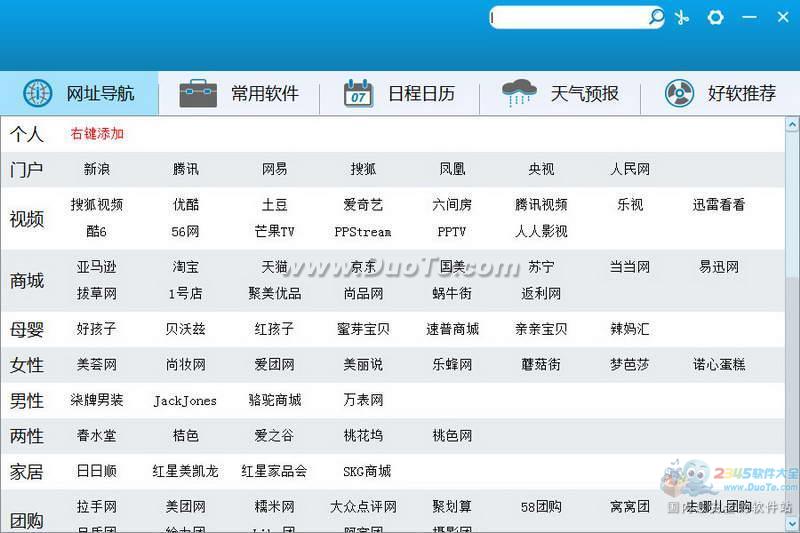
Task: Open the 央视 link
Action: point(541,169)
